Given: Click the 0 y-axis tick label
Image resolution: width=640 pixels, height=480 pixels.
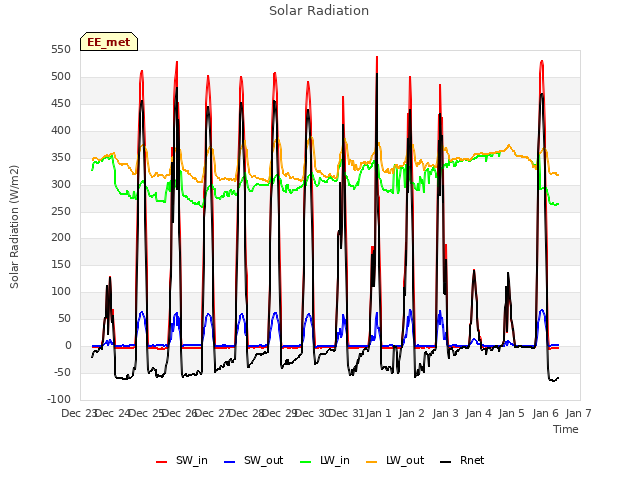Looking at the screenshot, I should coord(68,345).
